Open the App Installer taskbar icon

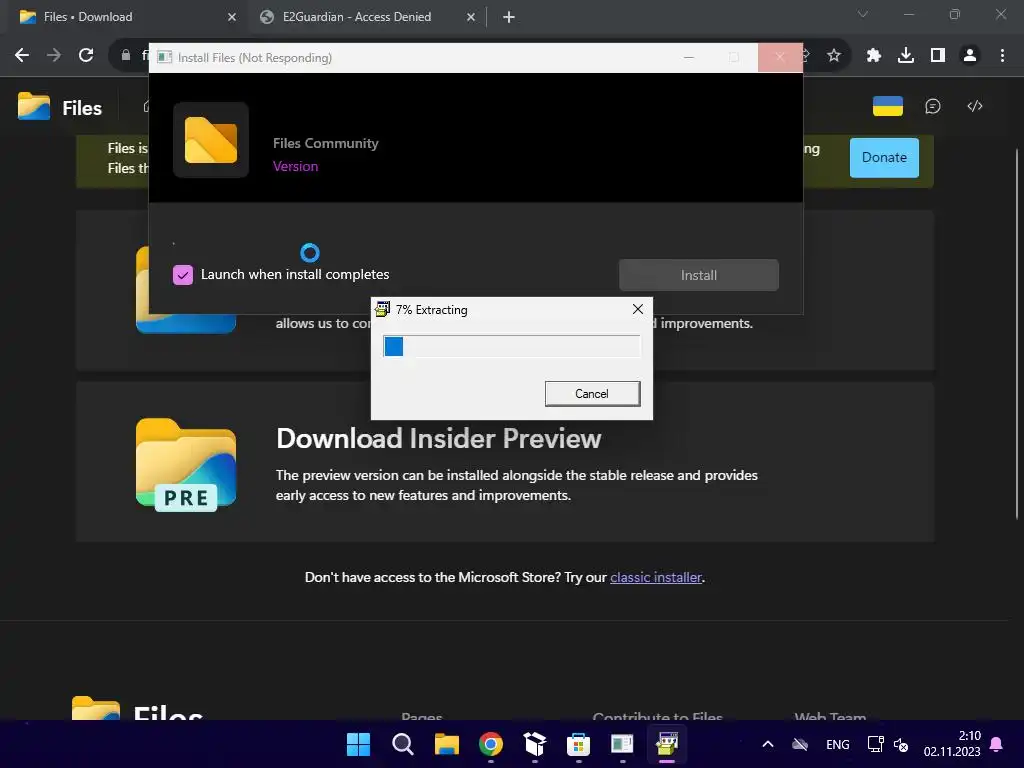(622, 744)
